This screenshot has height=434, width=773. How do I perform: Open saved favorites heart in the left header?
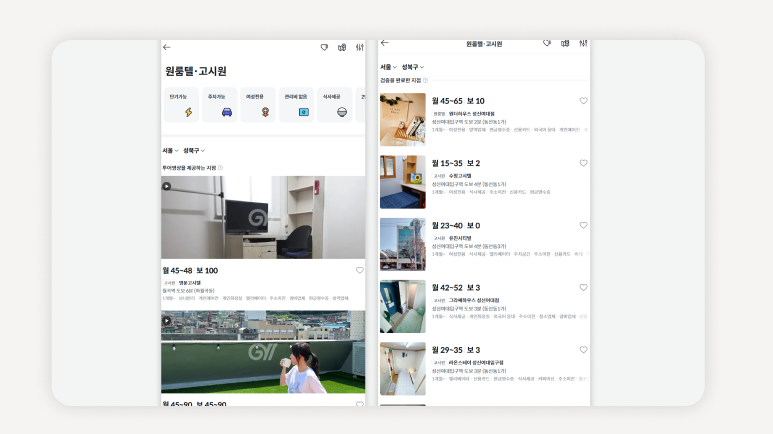pos(324,47)
